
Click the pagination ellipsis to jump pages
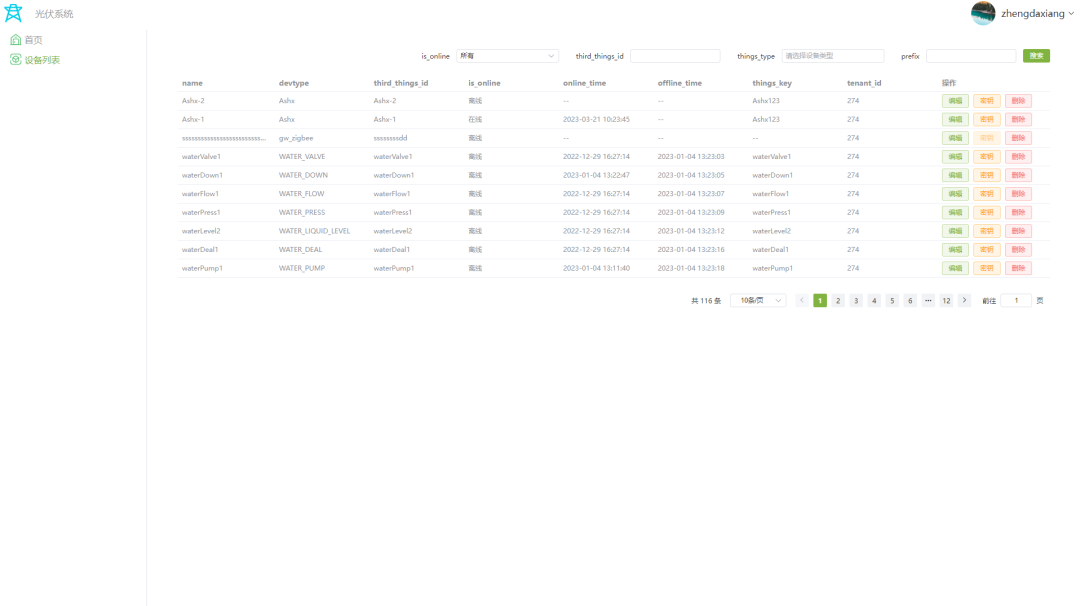coord(927,299)
